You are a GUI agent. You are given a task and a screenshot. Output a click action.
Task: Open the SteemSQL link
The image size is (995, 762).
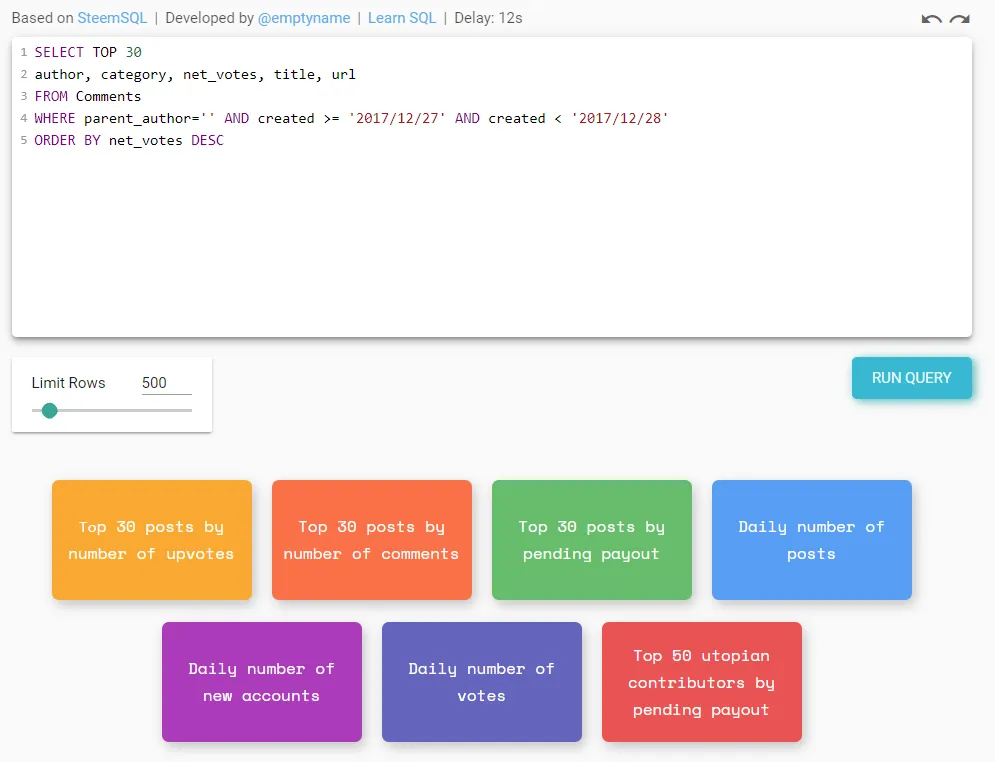pos(112,18)
